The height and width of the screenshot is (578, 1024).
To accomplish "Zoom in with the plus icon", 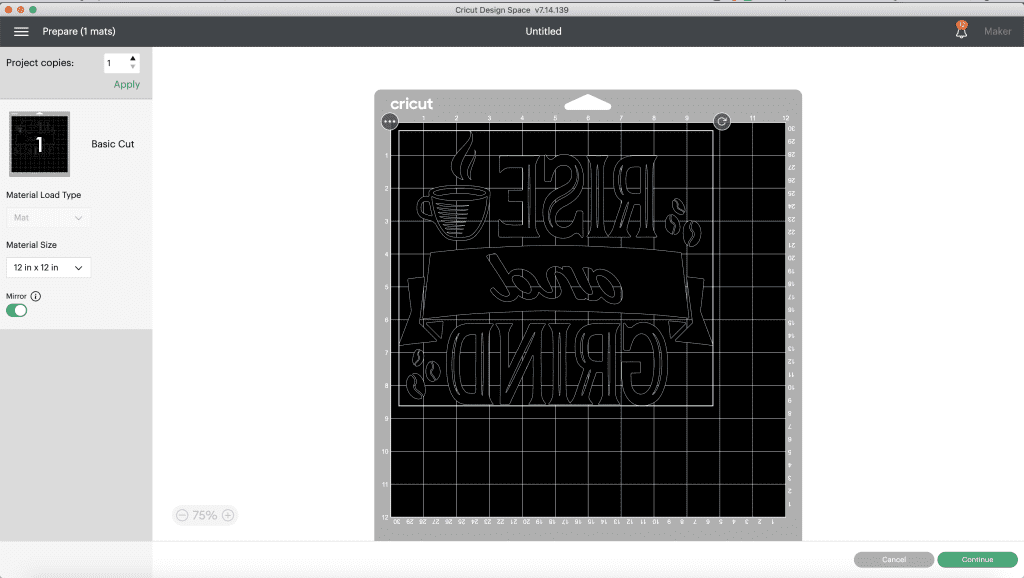I will [228, 515].
